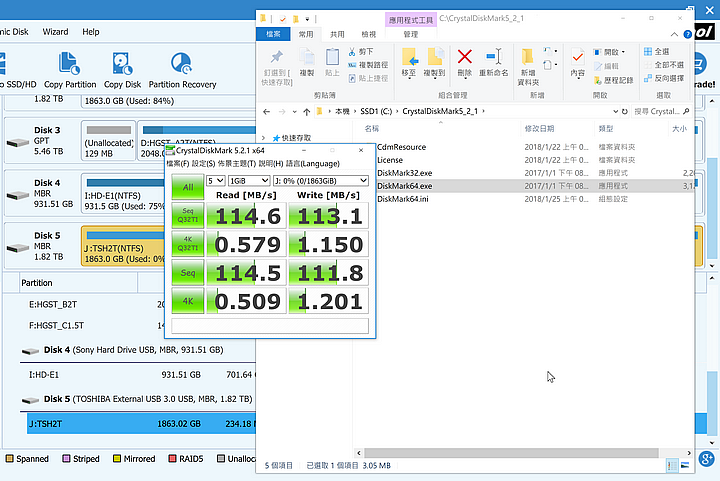Expand the Quick Access tree node

click(x=264, y=138)
